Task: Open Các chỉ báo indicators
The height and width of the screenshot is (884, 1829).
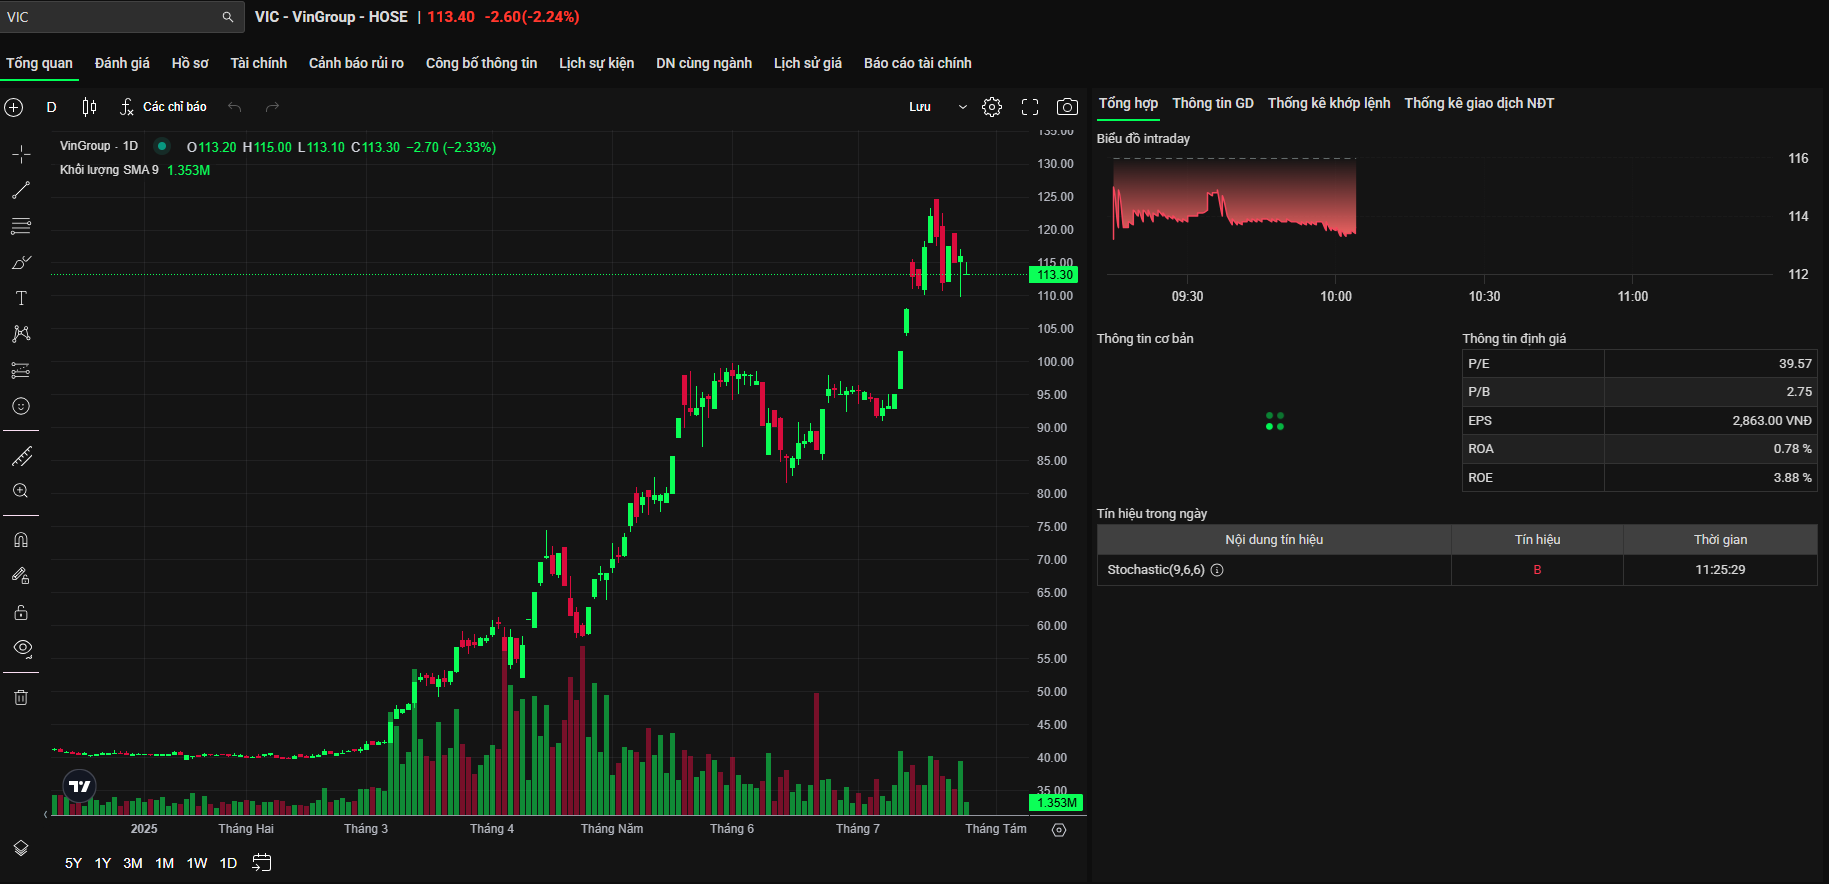Action: tap(163, 107)
